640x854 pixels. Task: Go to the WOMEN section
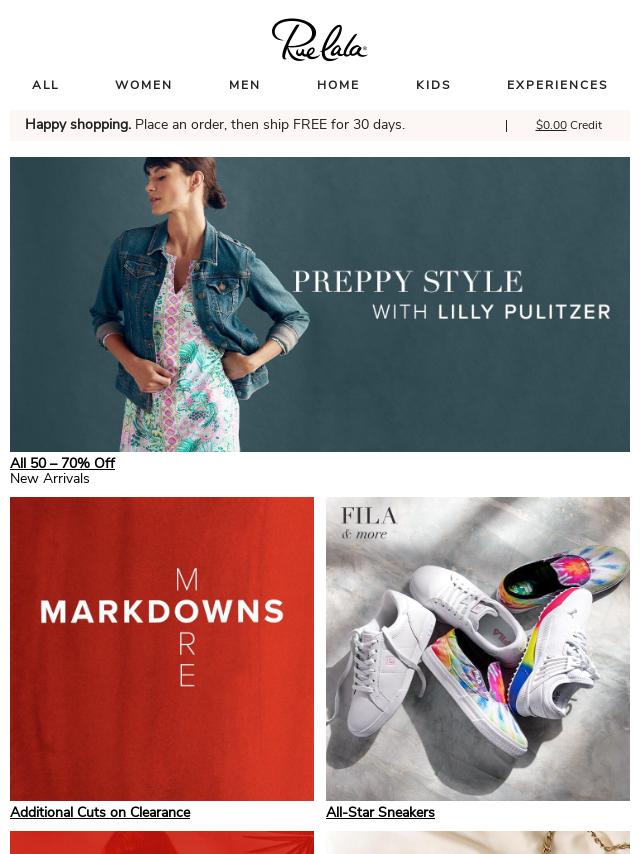144,85
